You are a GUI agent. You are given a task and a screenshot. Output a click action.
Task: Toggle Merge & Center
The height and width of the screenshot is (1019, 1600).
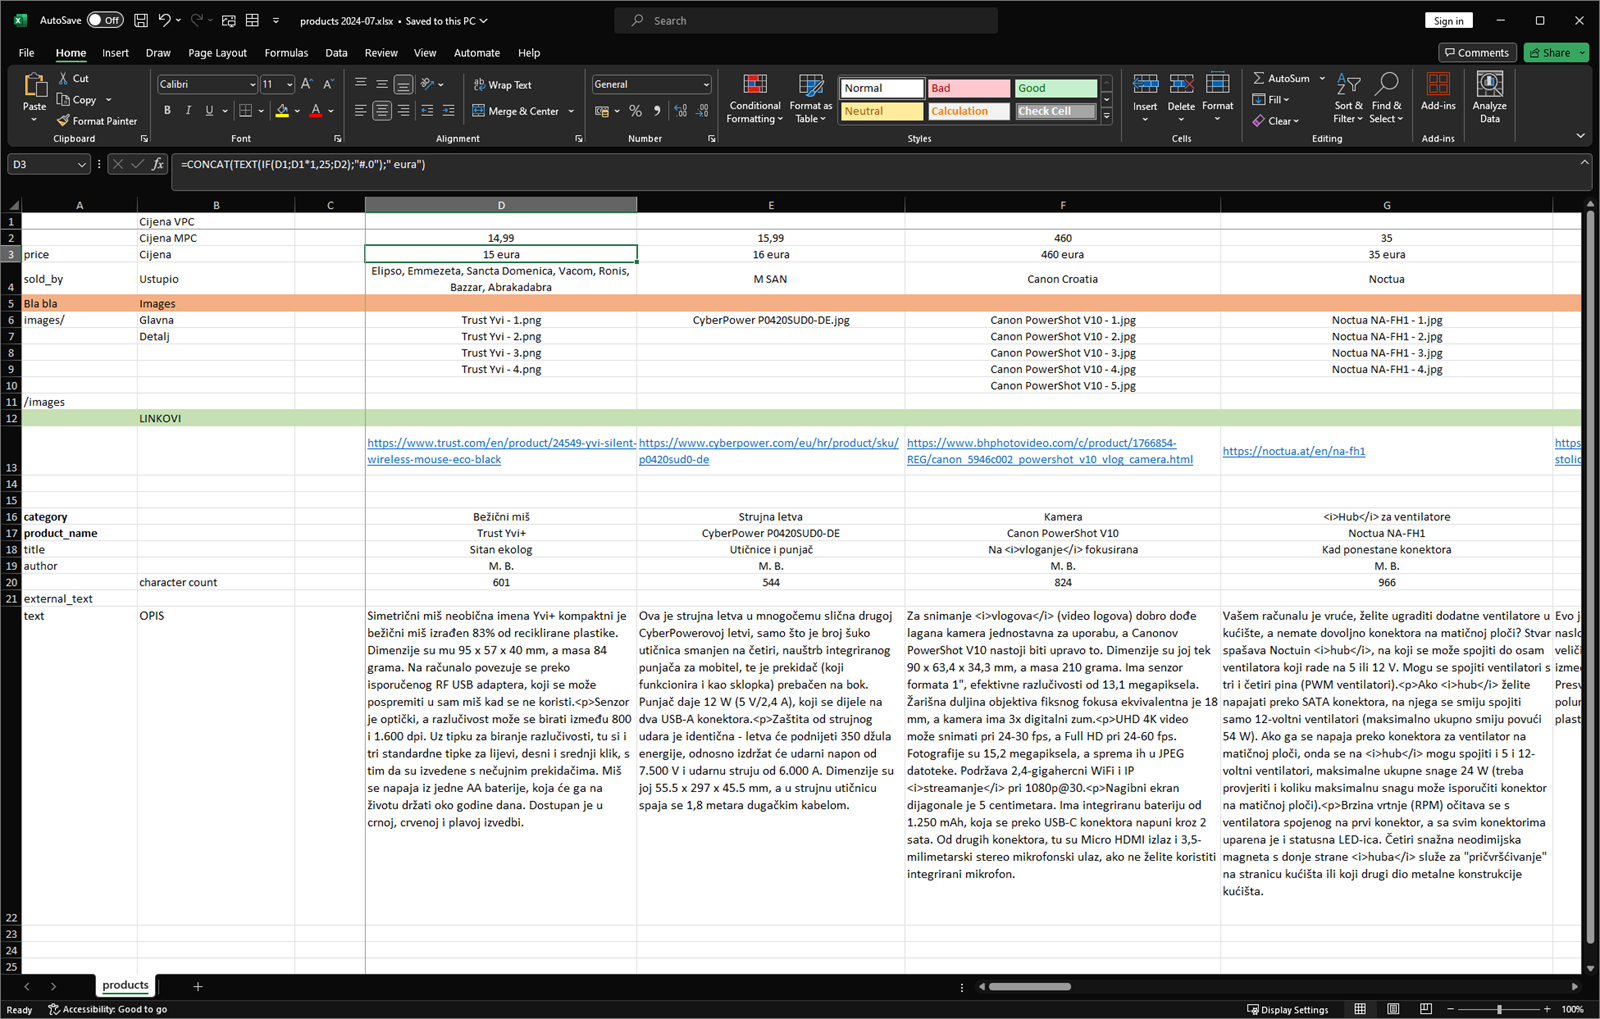(516, 111)
